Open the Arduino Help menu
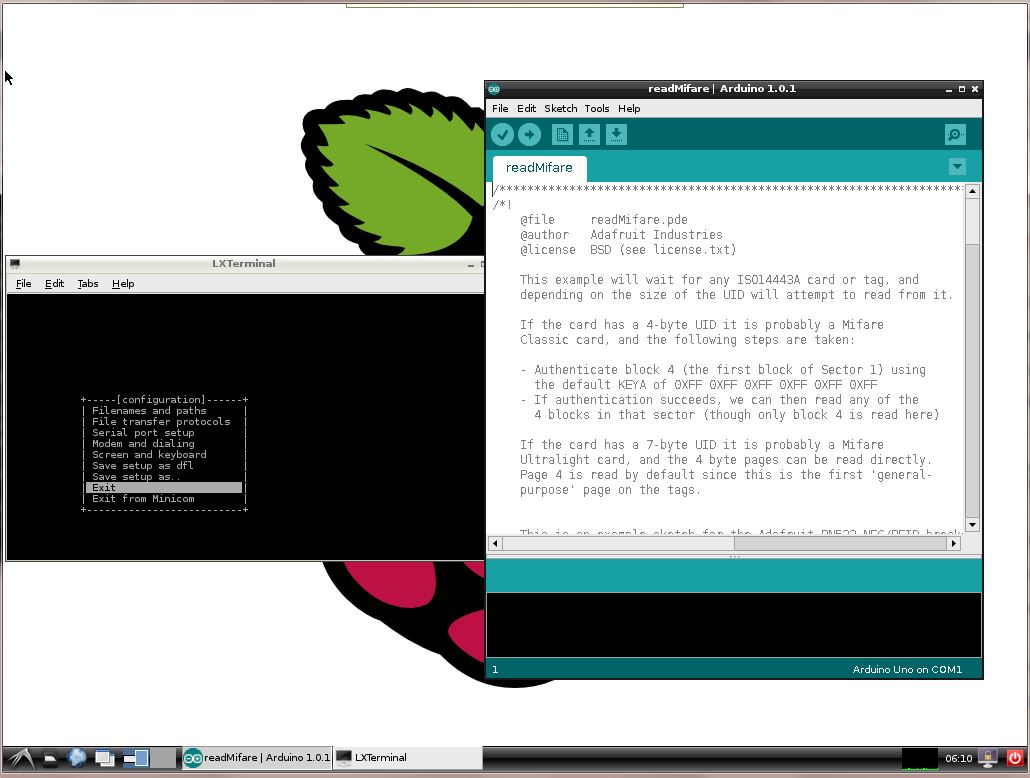This screenshot has height=778, width=1030. [629, 108]
